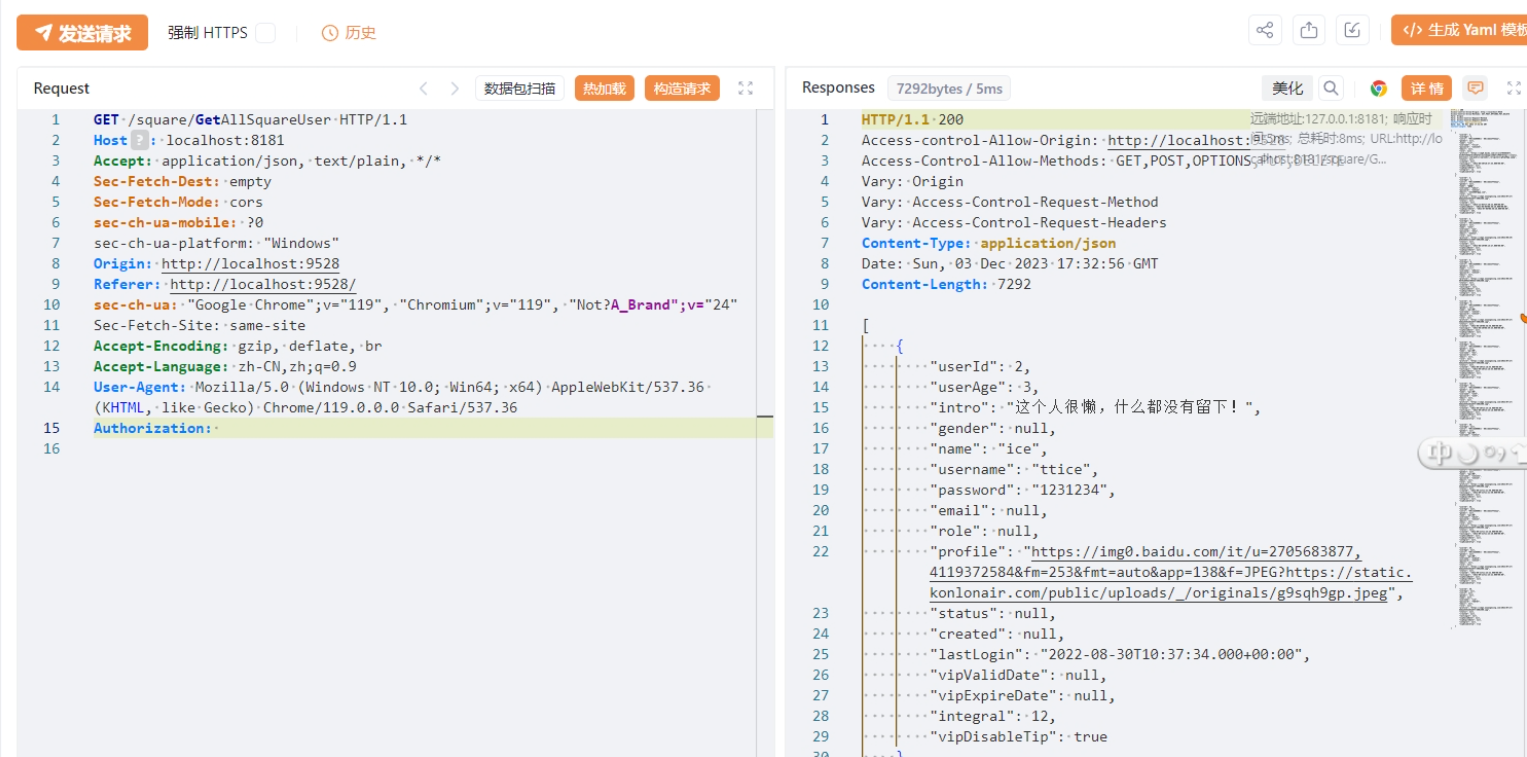This screenshot has width=1527, height=757.
Task: Click the 7292bytes / 5ms size tag
Action: (x=948, y=88)
